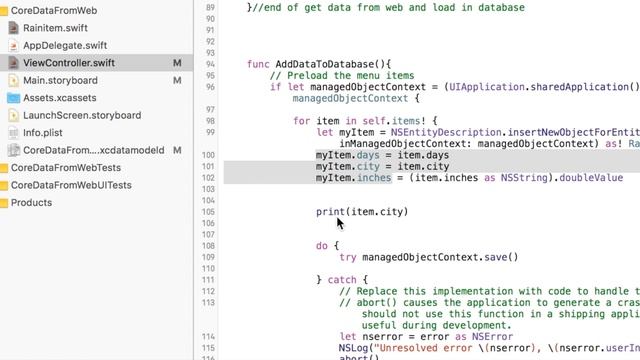Screen dimensions: 640x360
Task: Select the Products group
Action: [31, 203]
